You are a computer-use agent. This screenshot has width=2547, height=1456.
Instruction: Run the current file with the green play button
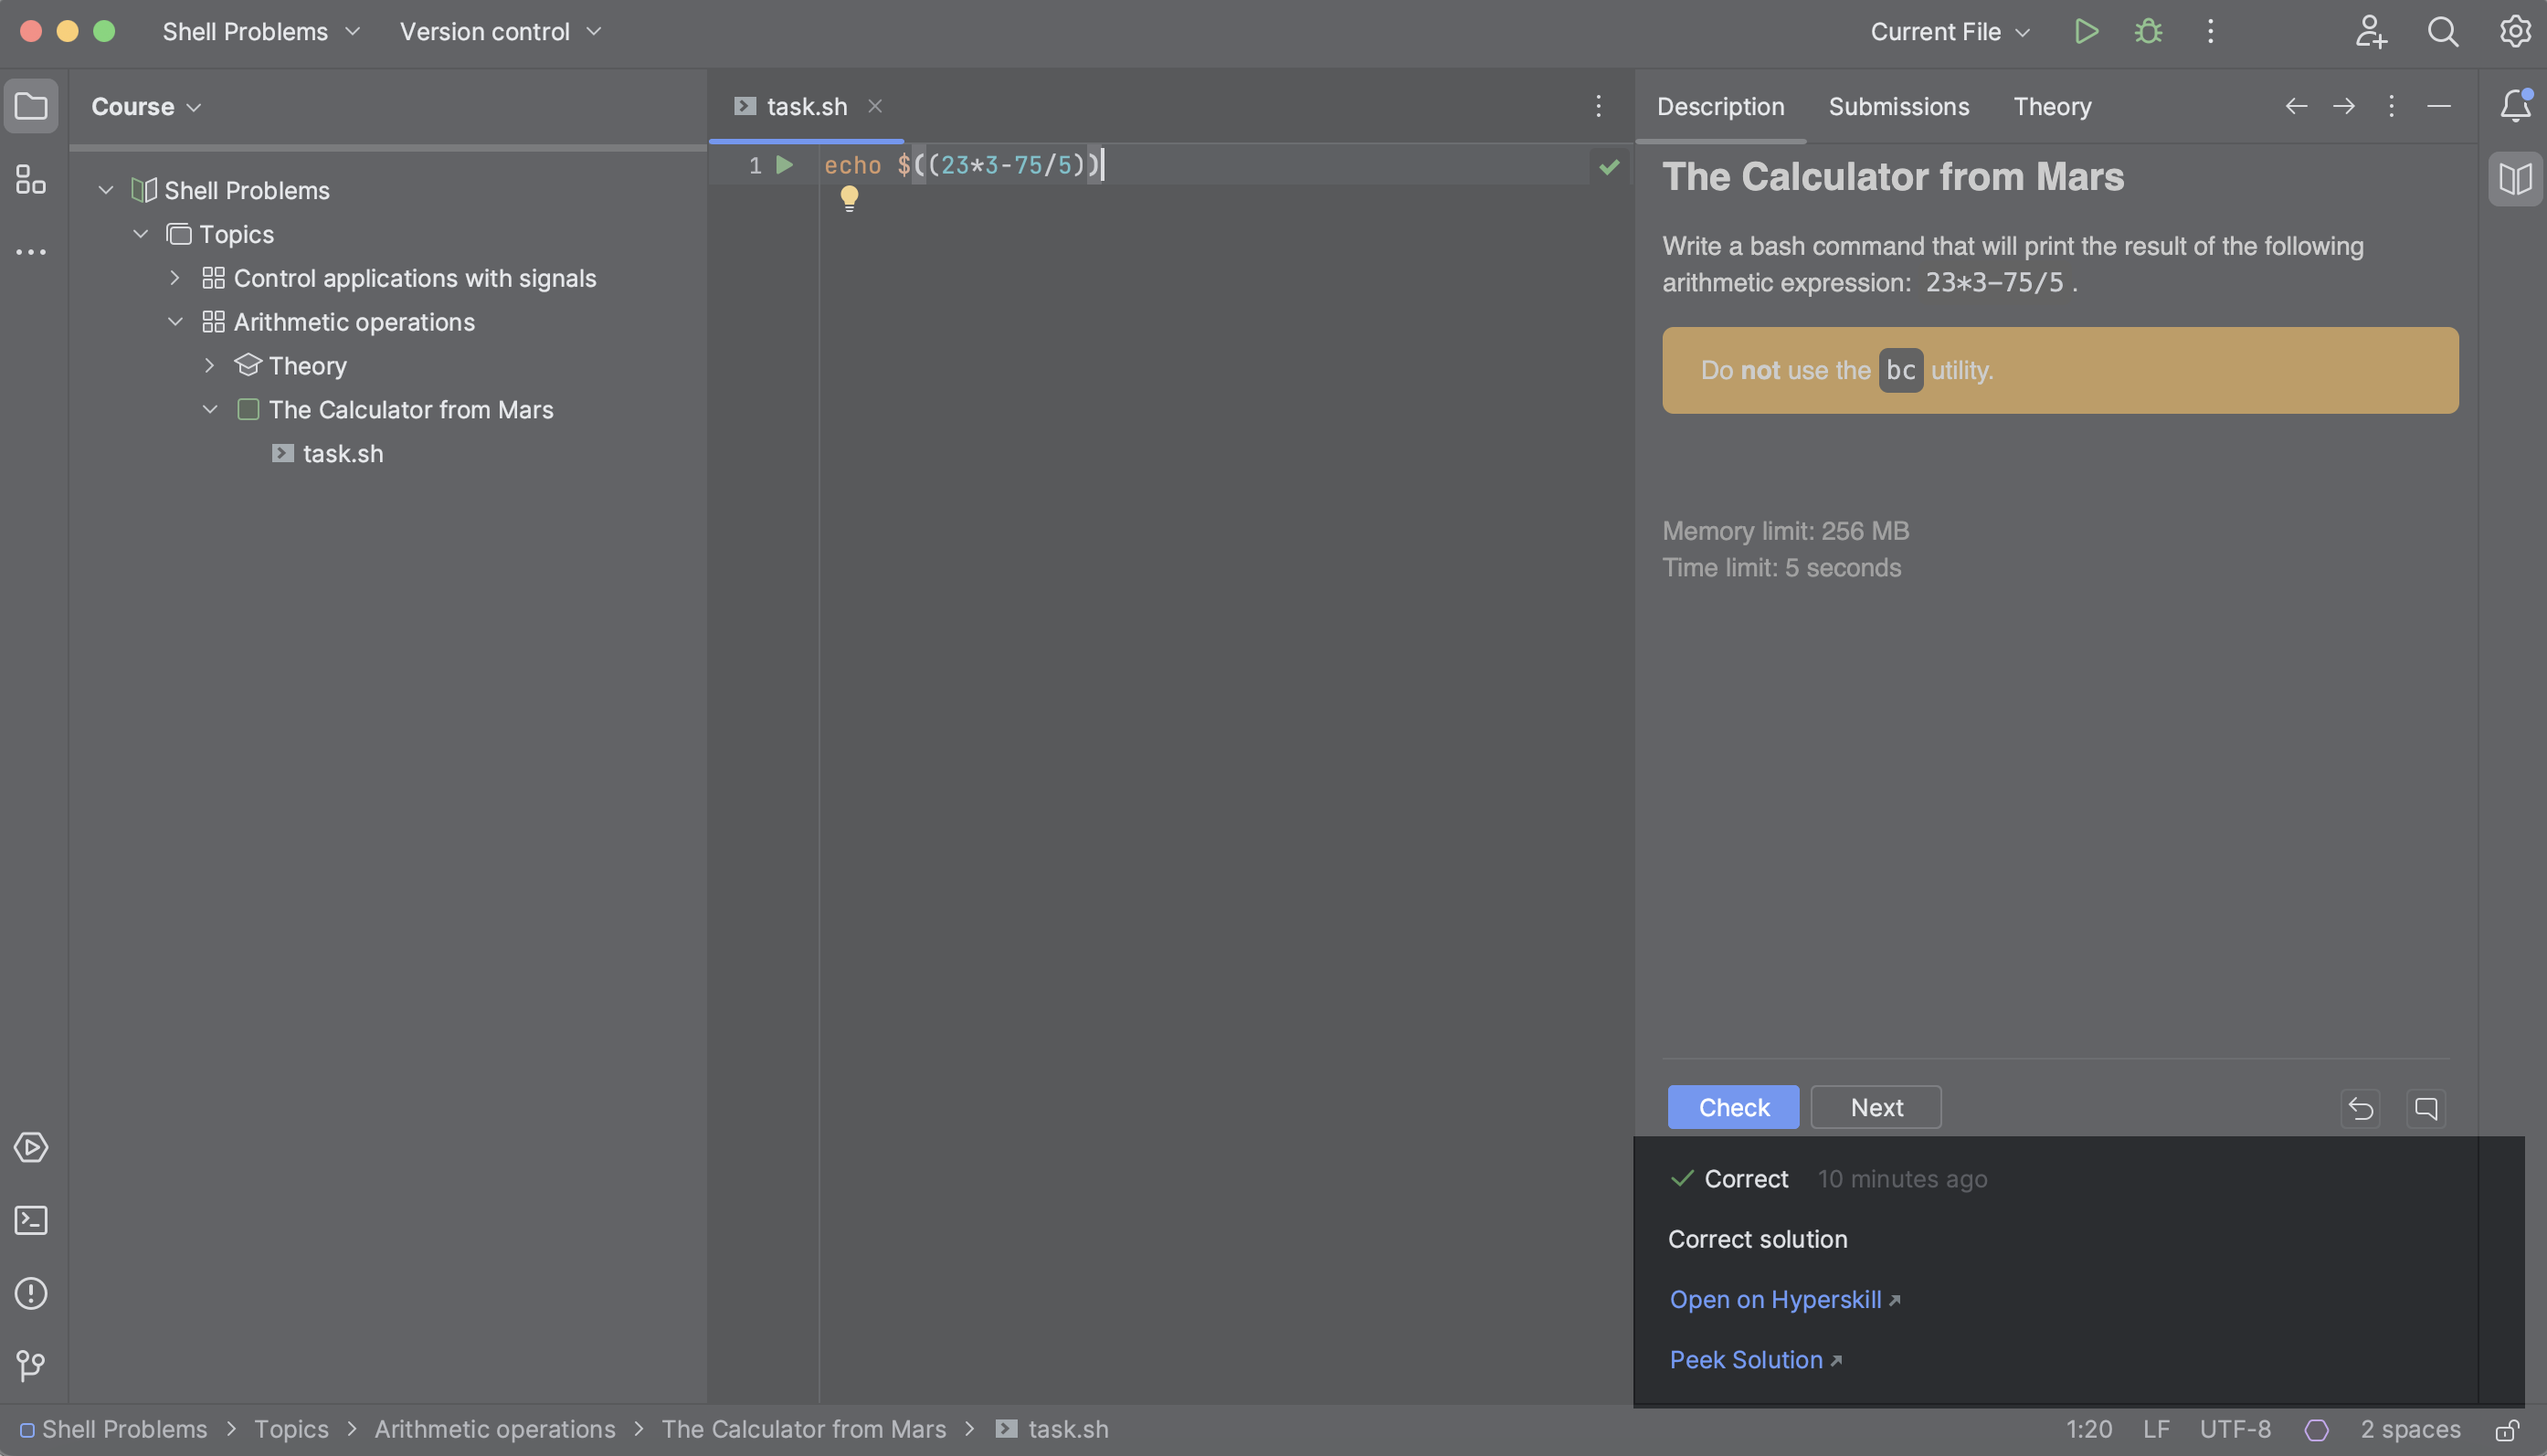click(x=2086, y=31)
